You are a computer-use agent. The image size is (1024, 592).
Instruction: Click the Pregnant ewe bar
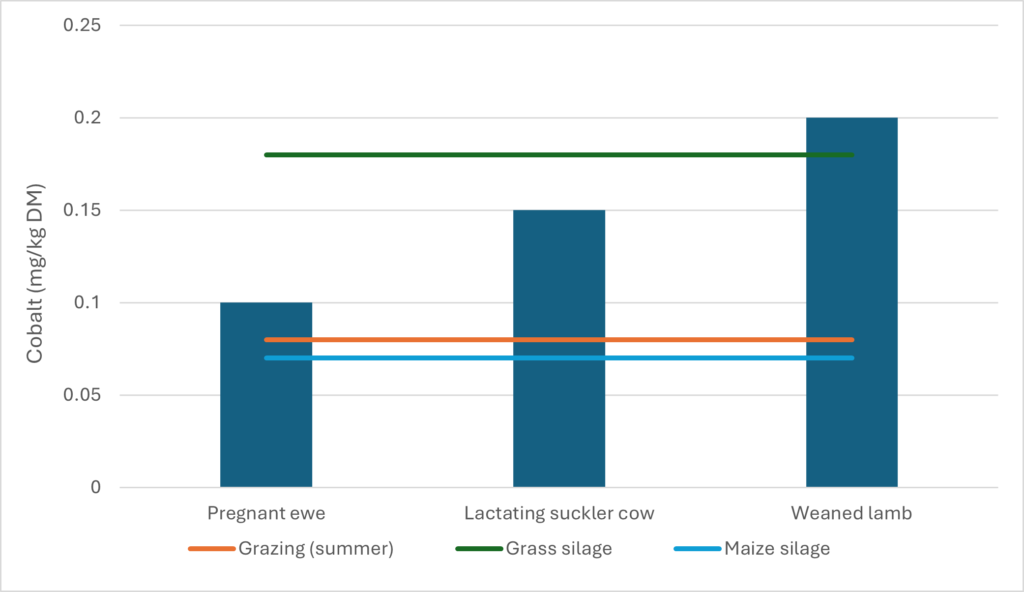pos(266,420)
